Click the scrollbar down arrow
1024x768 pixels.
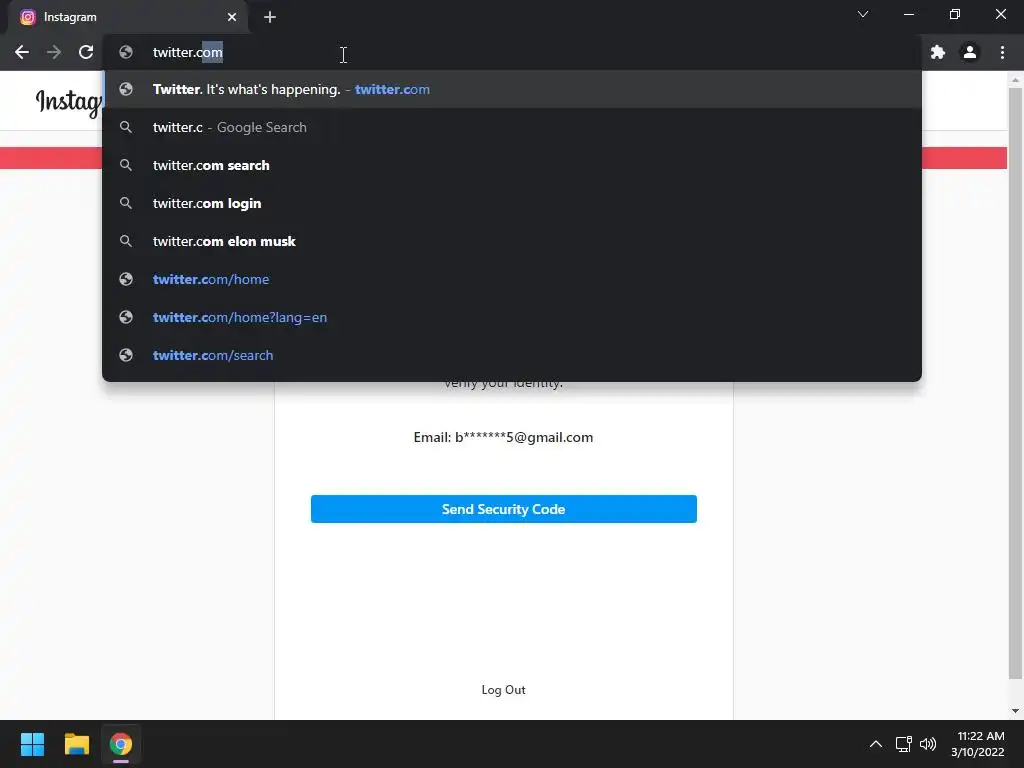[1015, 711]
